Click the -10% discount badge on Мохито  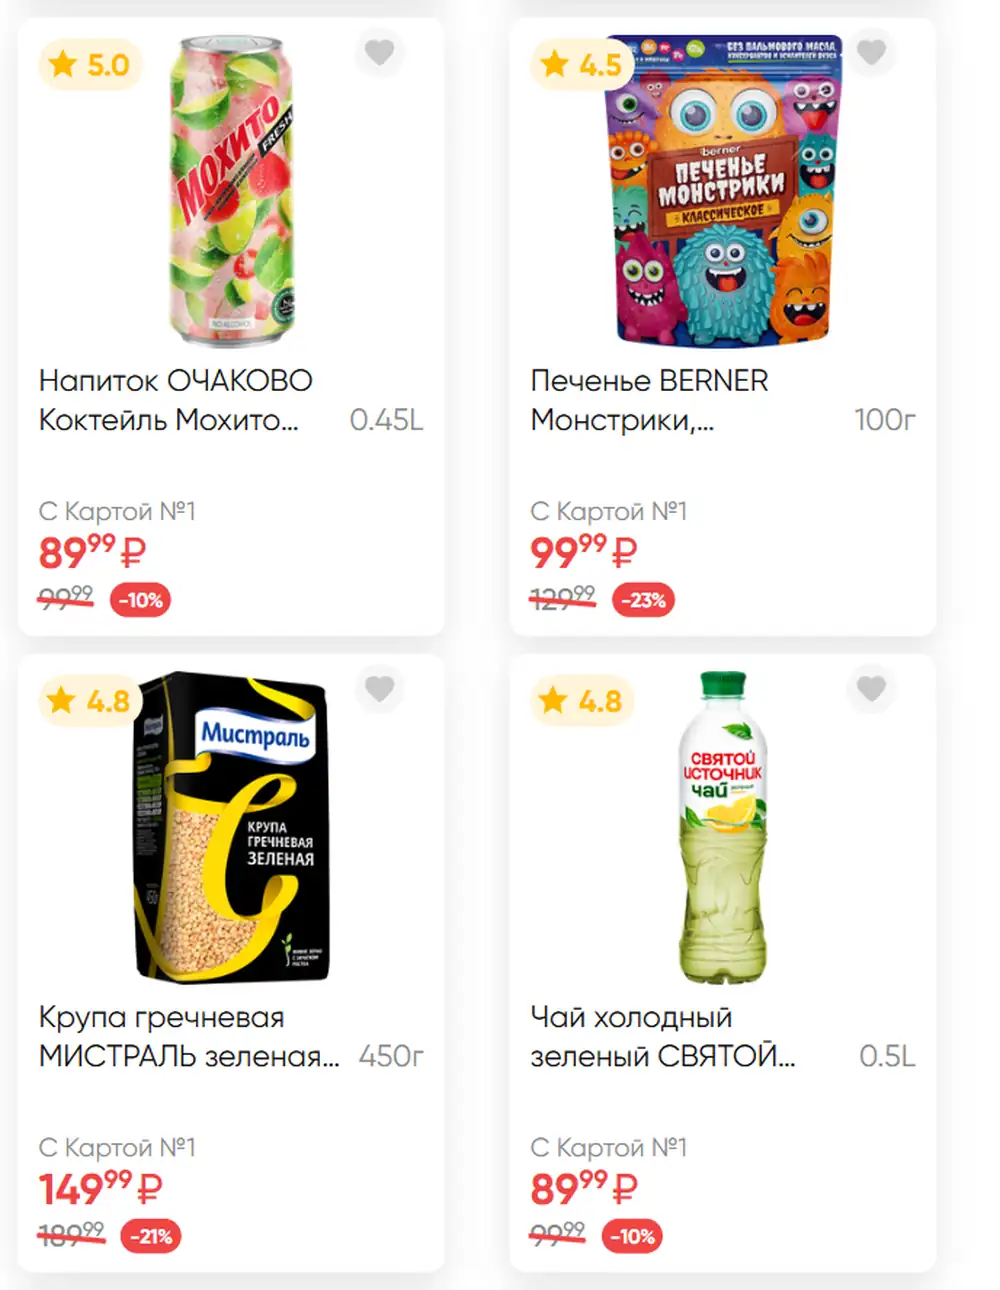(x=140, y=600)
